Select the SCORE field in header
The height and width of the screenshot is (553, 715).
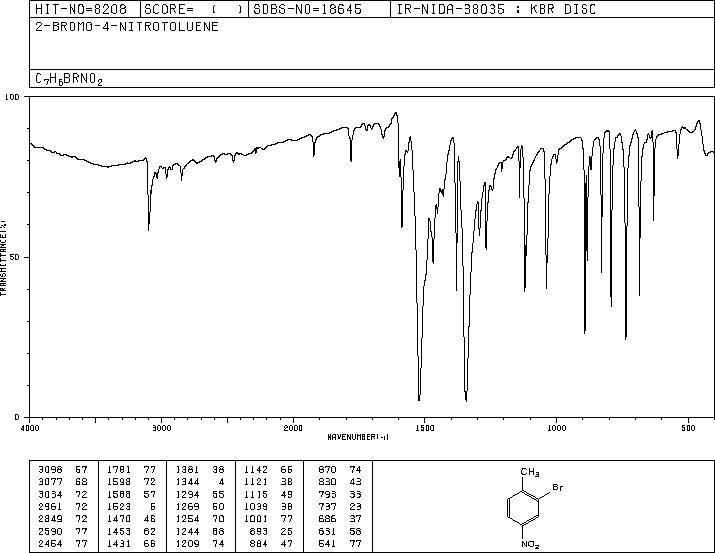[x=194, y=9]
